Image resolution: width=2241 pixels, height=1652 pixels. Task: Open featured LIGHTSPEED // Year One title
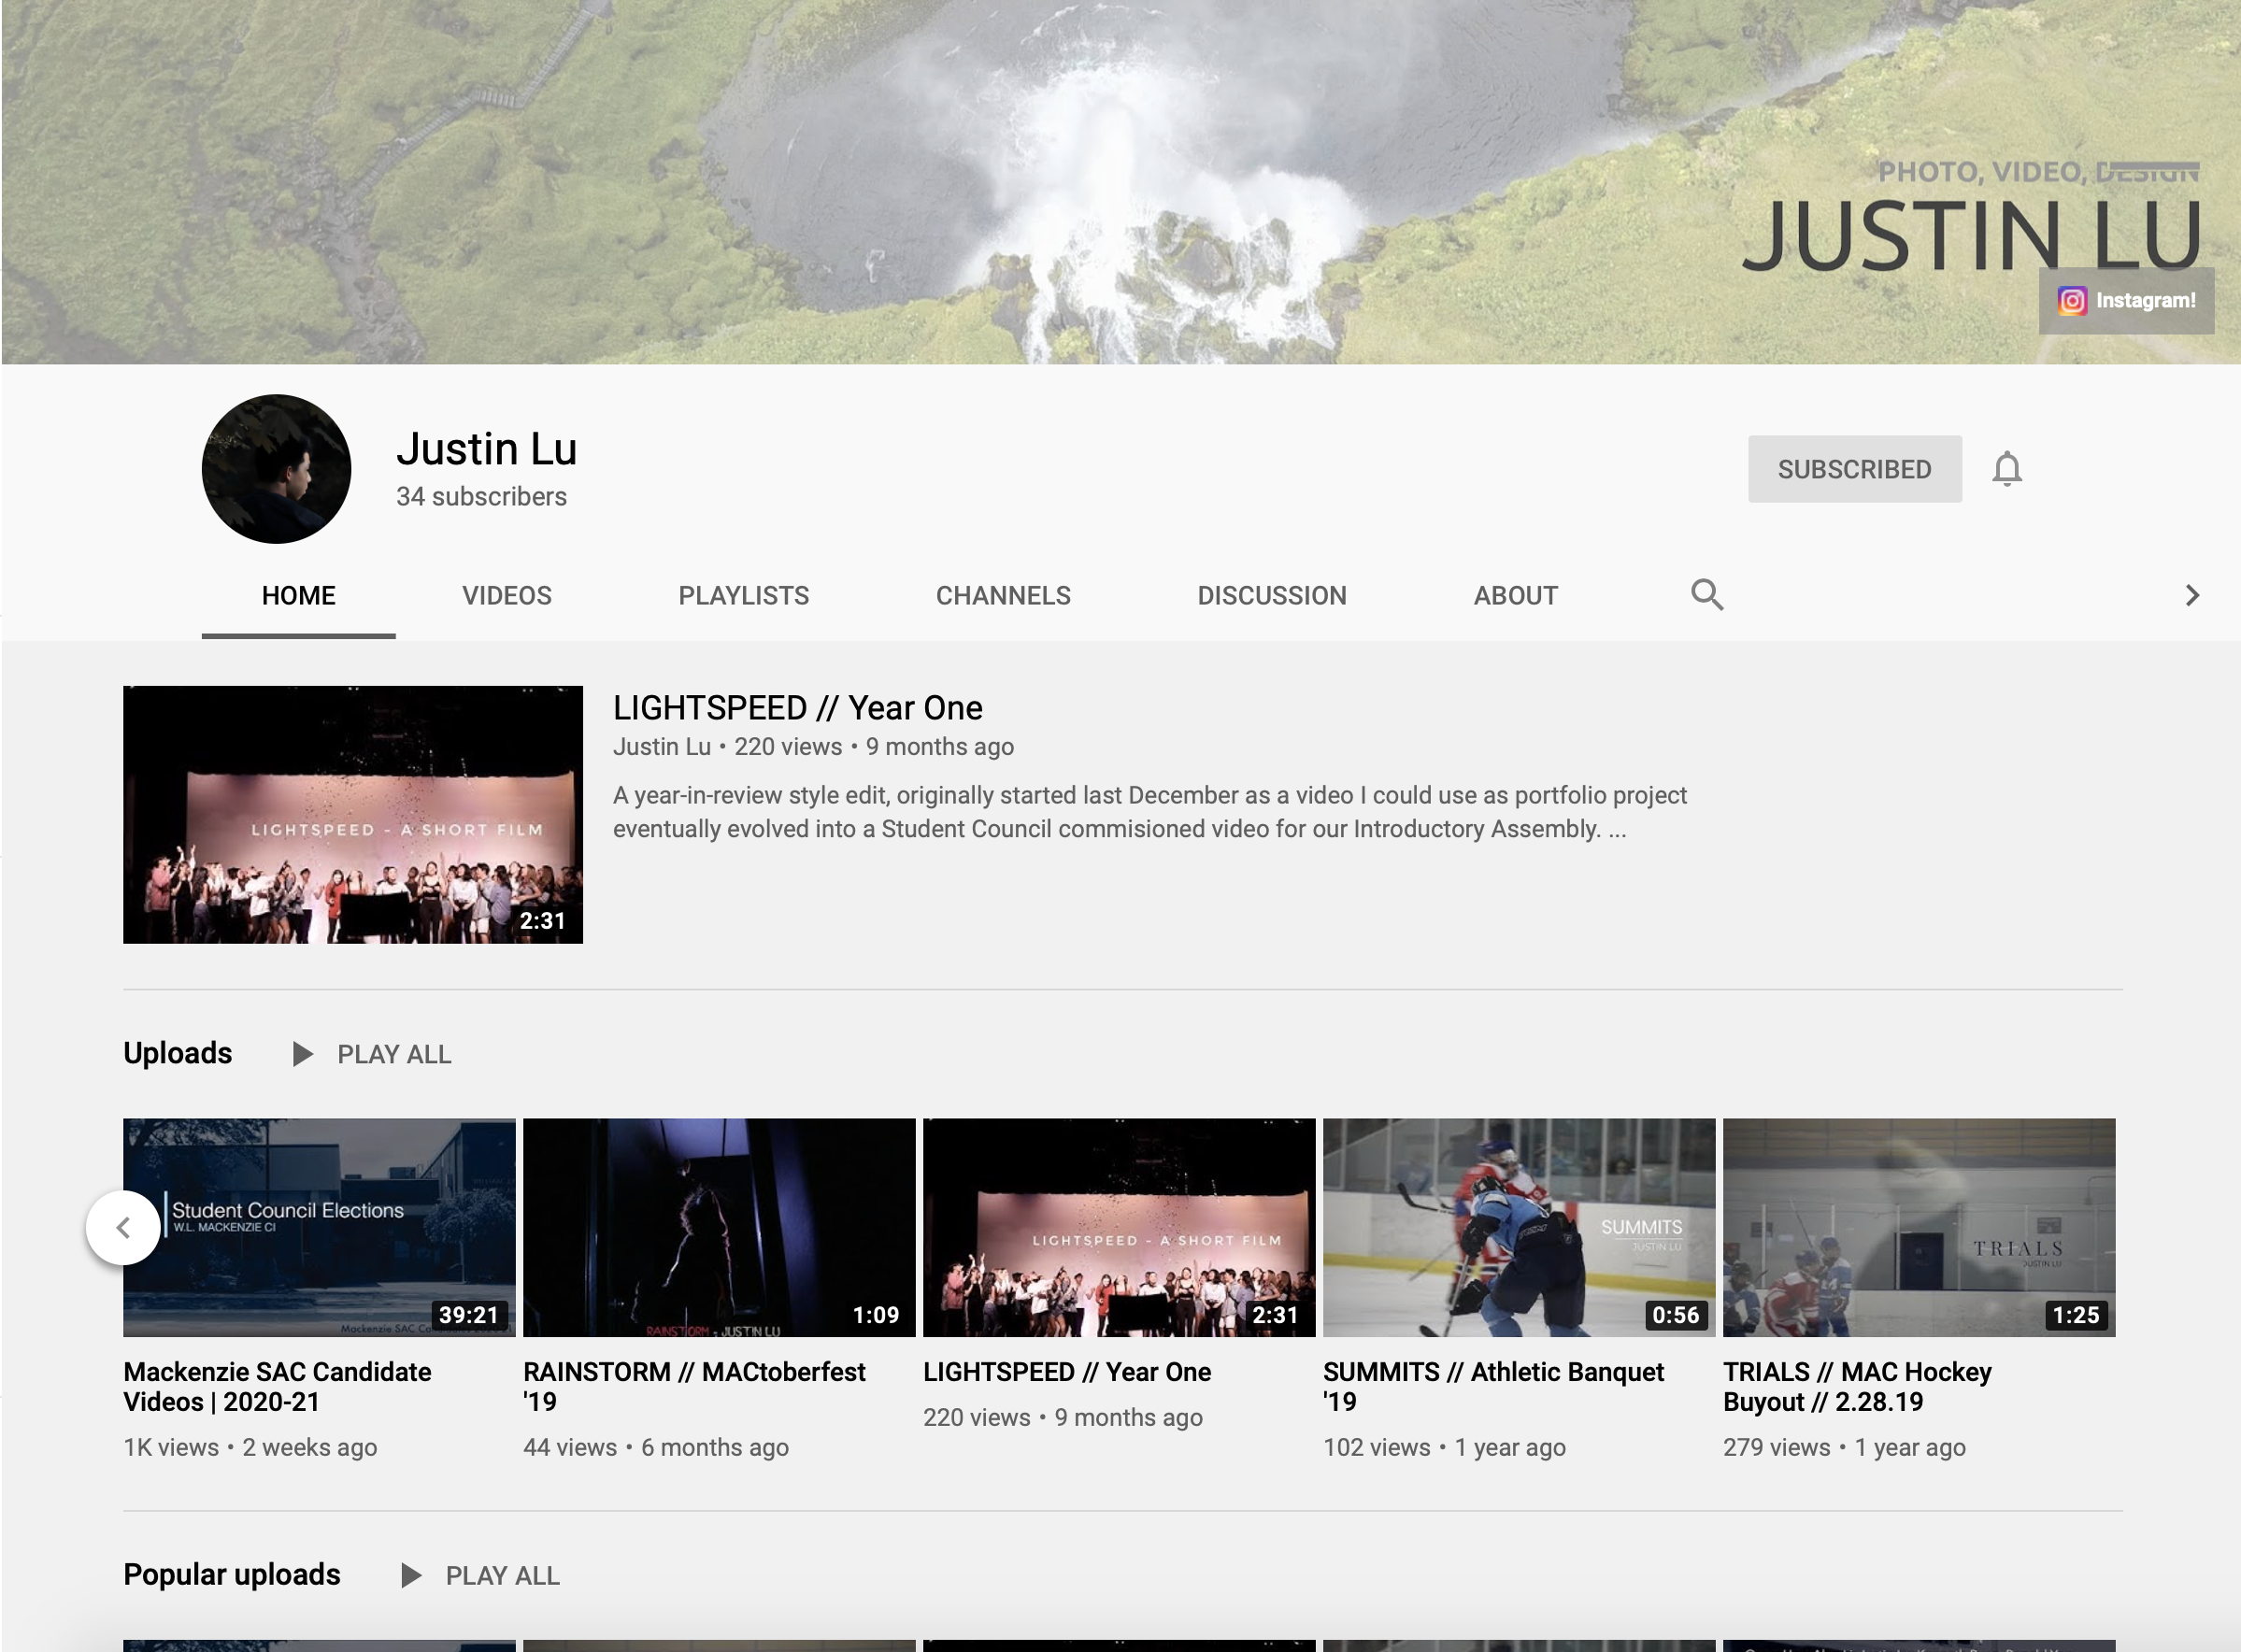[797, 708]
